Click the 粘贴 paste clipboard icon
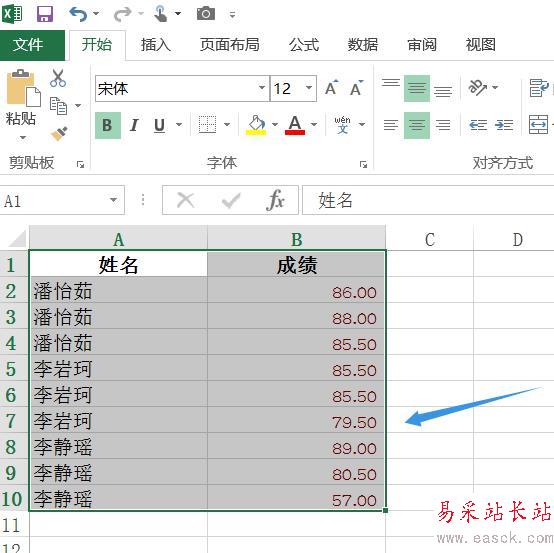 [x=23, y=88]
